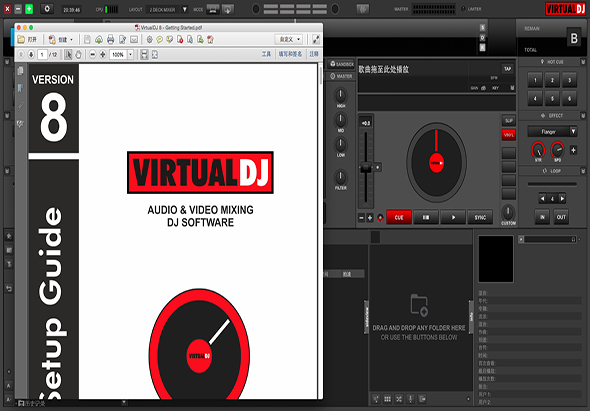This screenshot has width=590, height=411.
Task: Halve loop length with left arrow
Action: click(542, 198)
